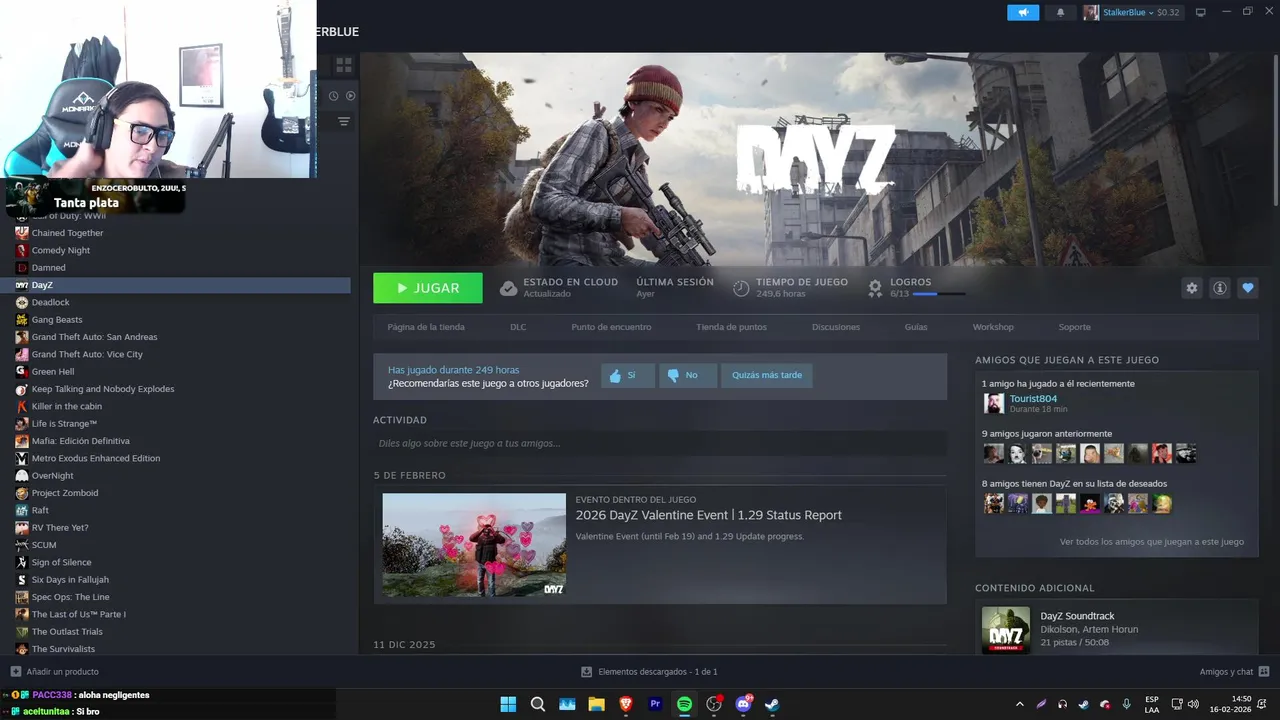Viewport: 1280px width, 720px height.
Task: Open the Discusiones tab
Action: (836, 327)
